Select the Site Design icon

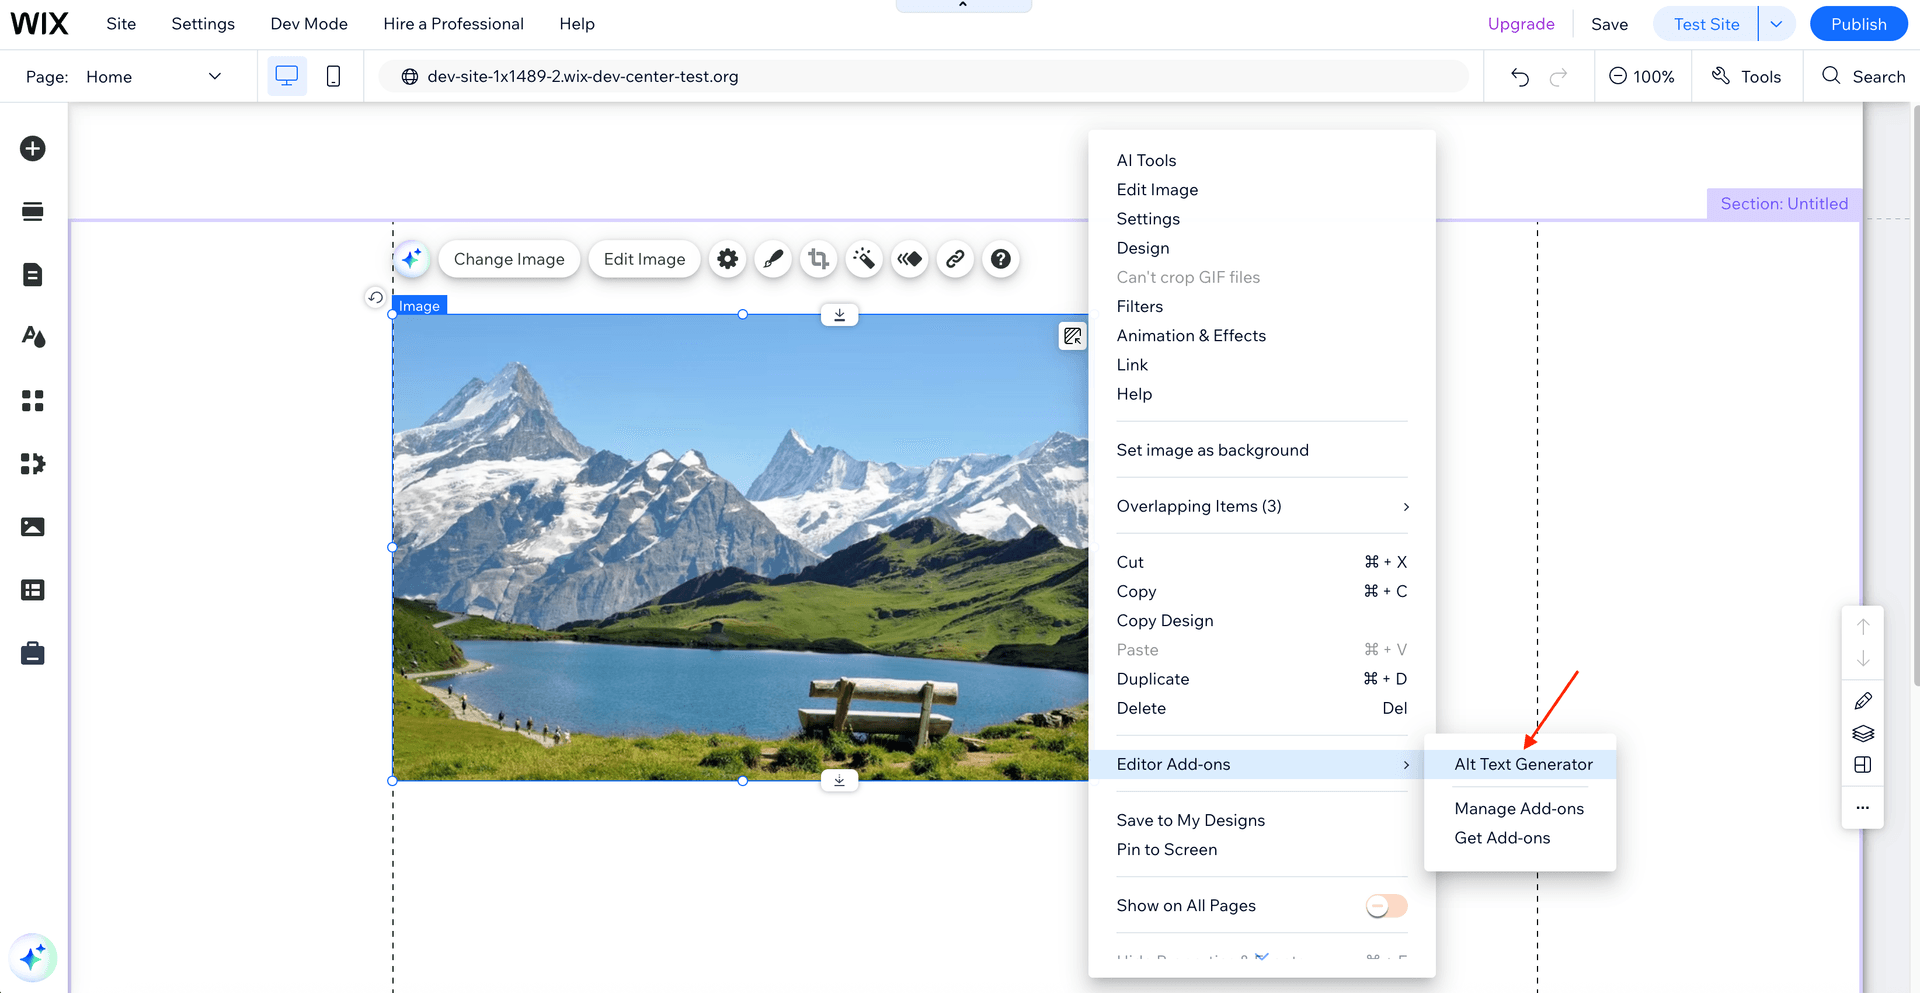click(x=33, y=337)
